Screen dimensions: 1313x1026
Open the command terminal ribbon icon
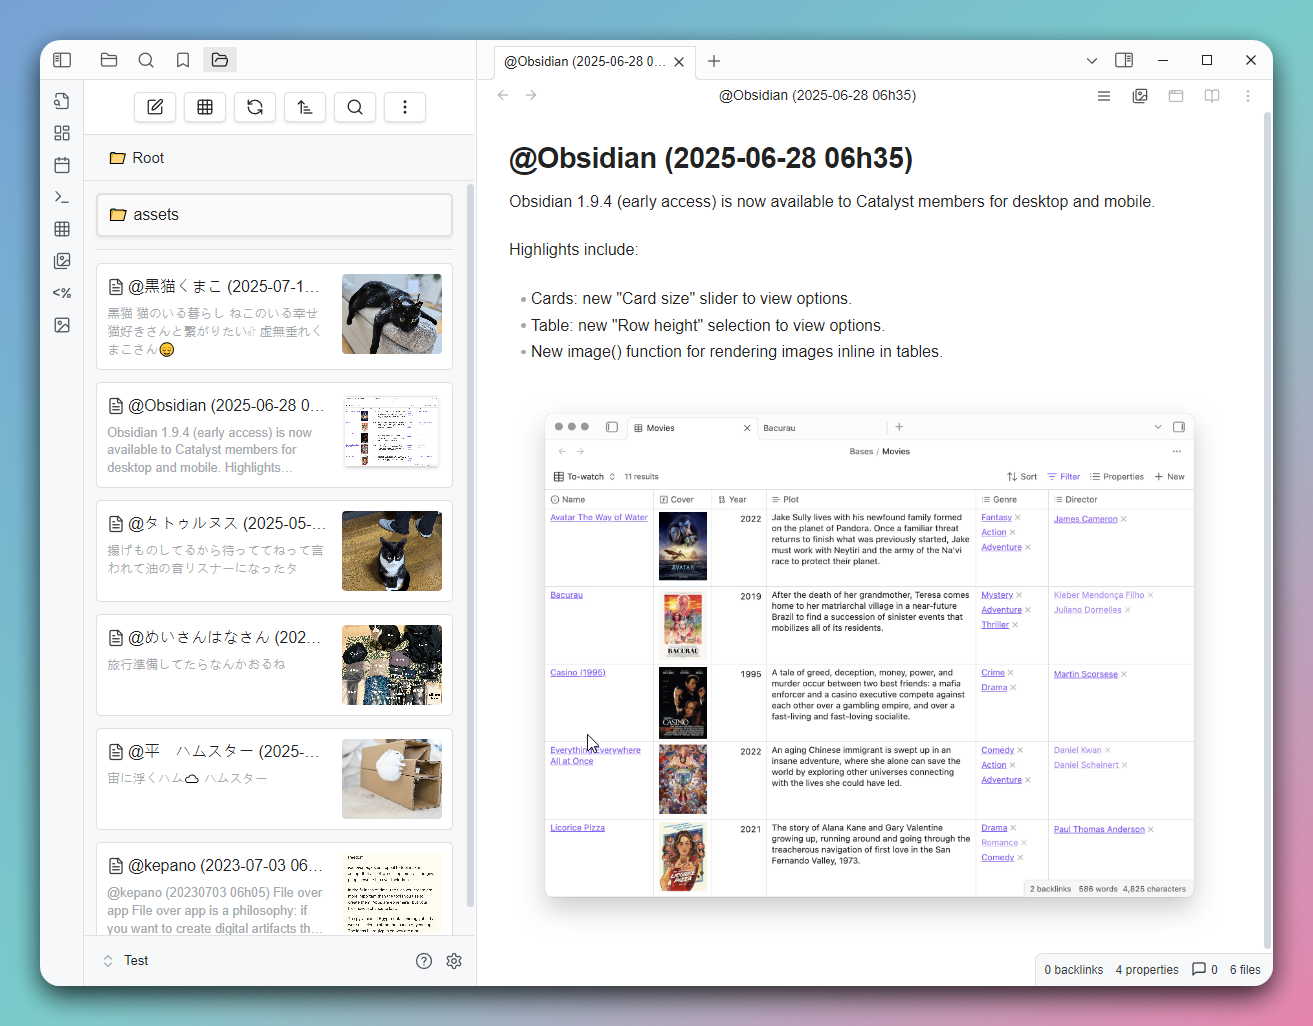[62, 197]
